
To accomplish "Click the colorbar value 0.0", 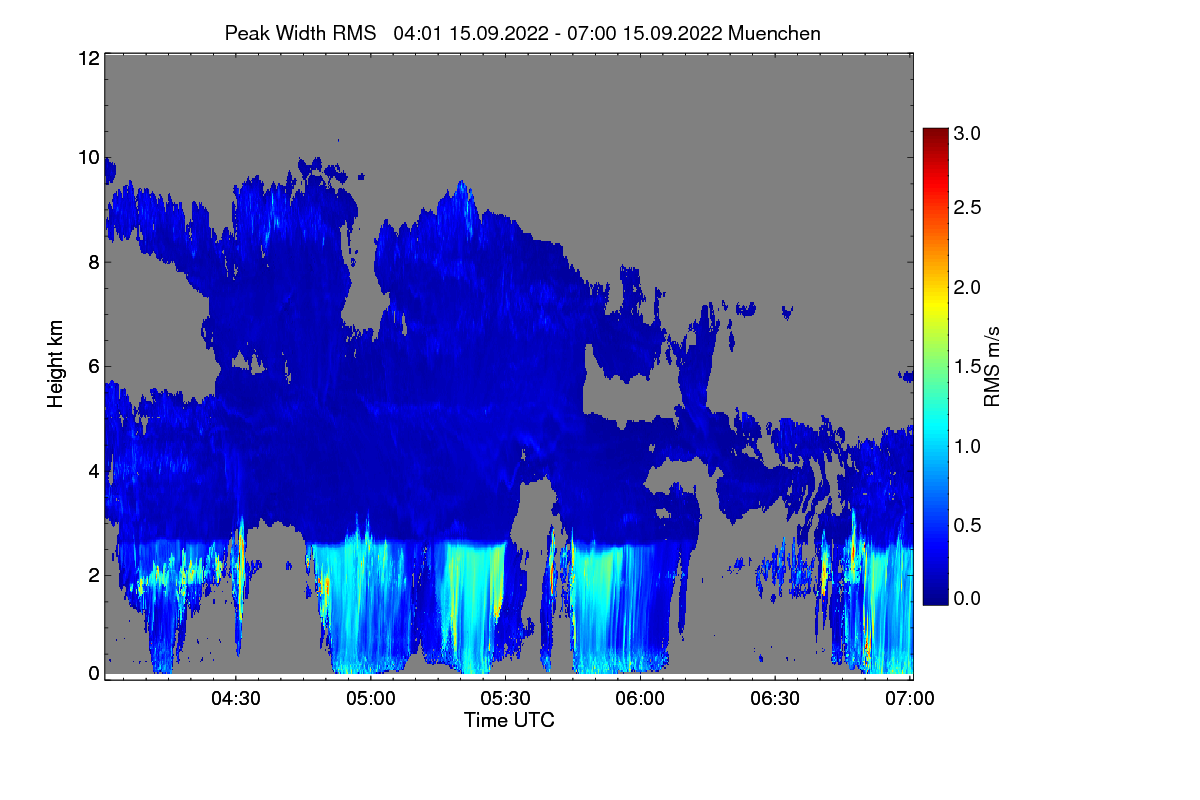I will (968, 598).
